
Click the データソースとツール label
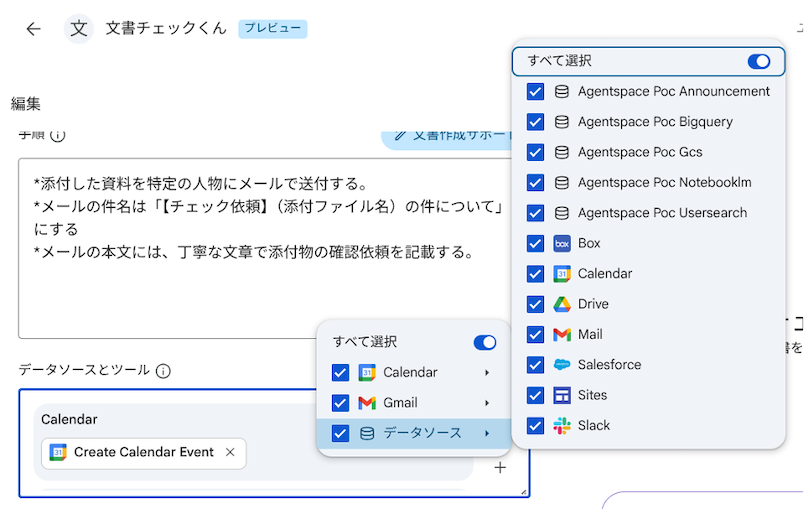(84, 370)
